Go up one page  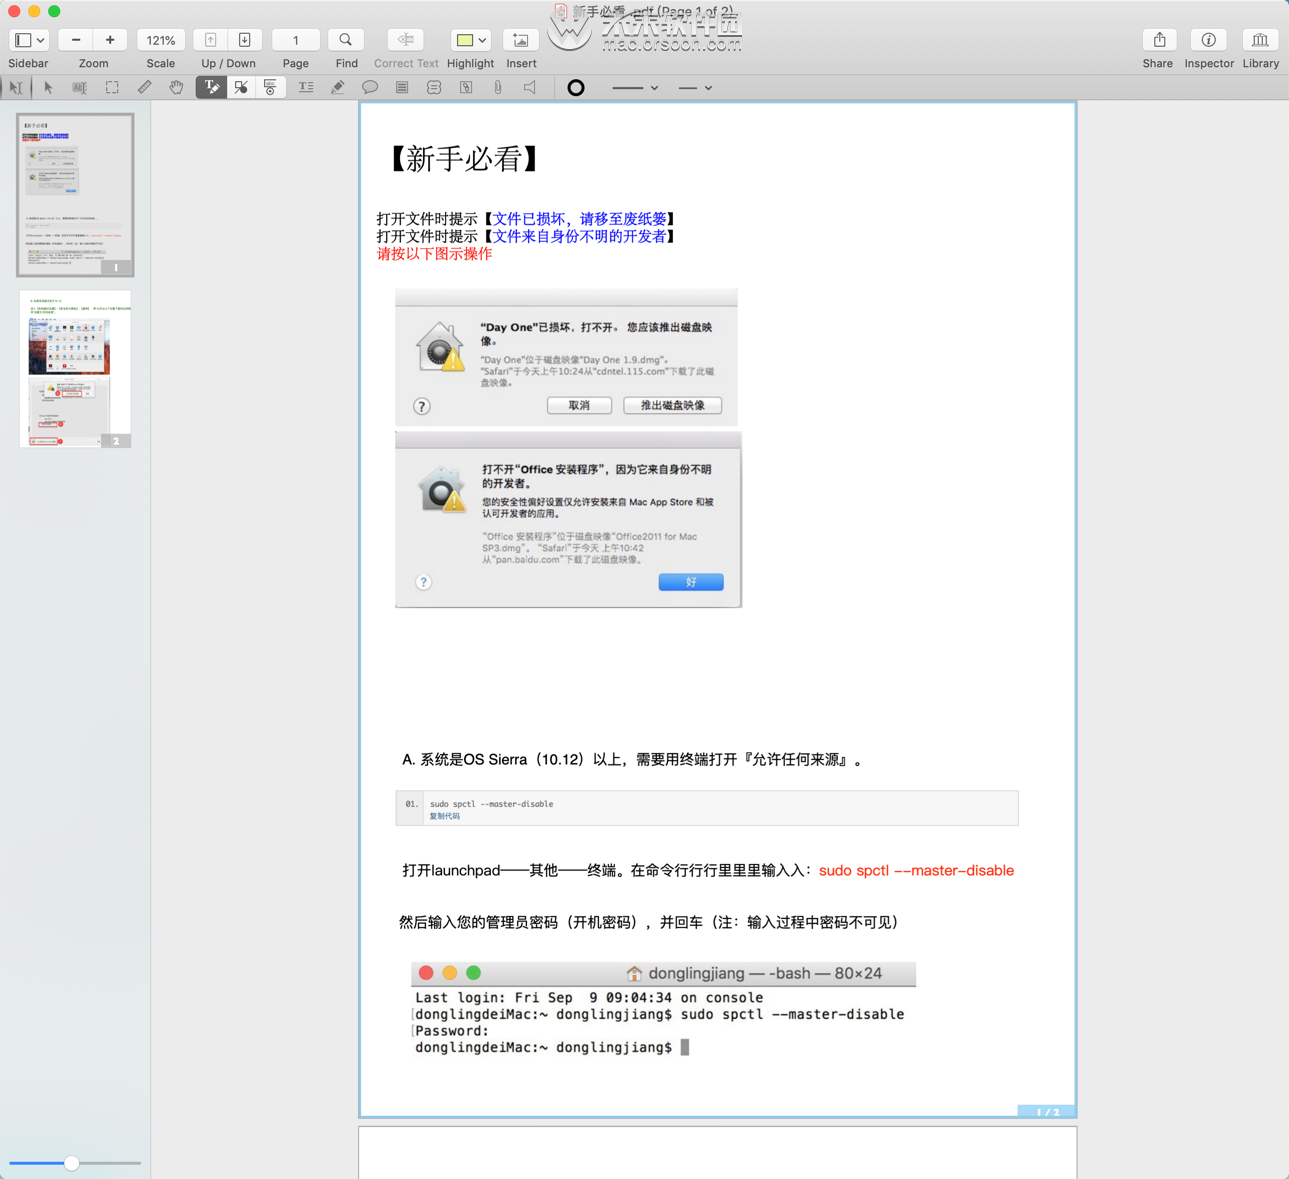211,40
